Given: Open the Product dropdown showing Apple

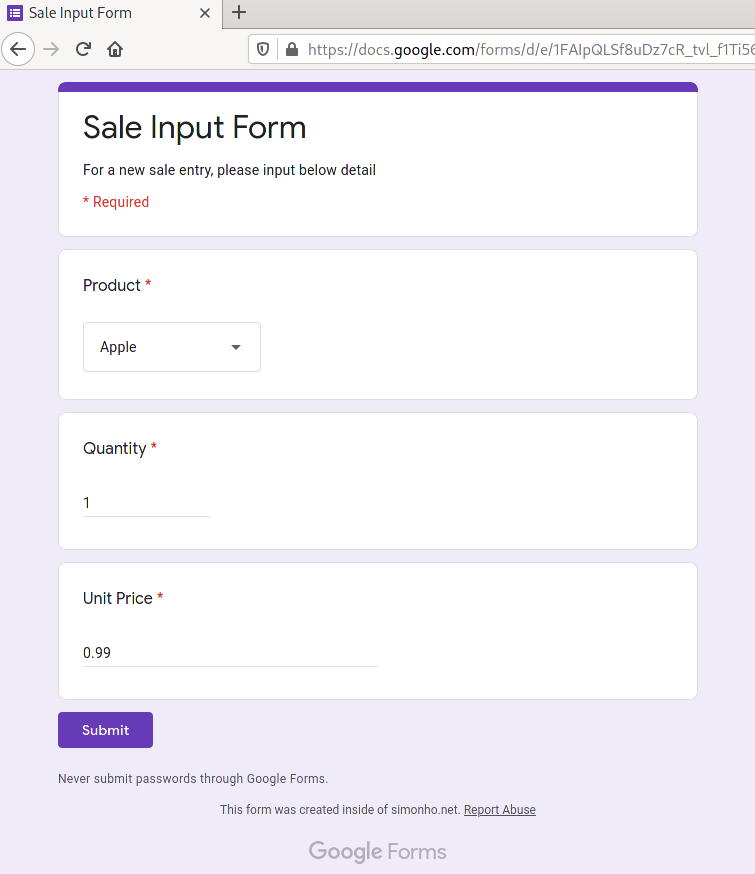Looking at the screenshot, I should 171,347.
